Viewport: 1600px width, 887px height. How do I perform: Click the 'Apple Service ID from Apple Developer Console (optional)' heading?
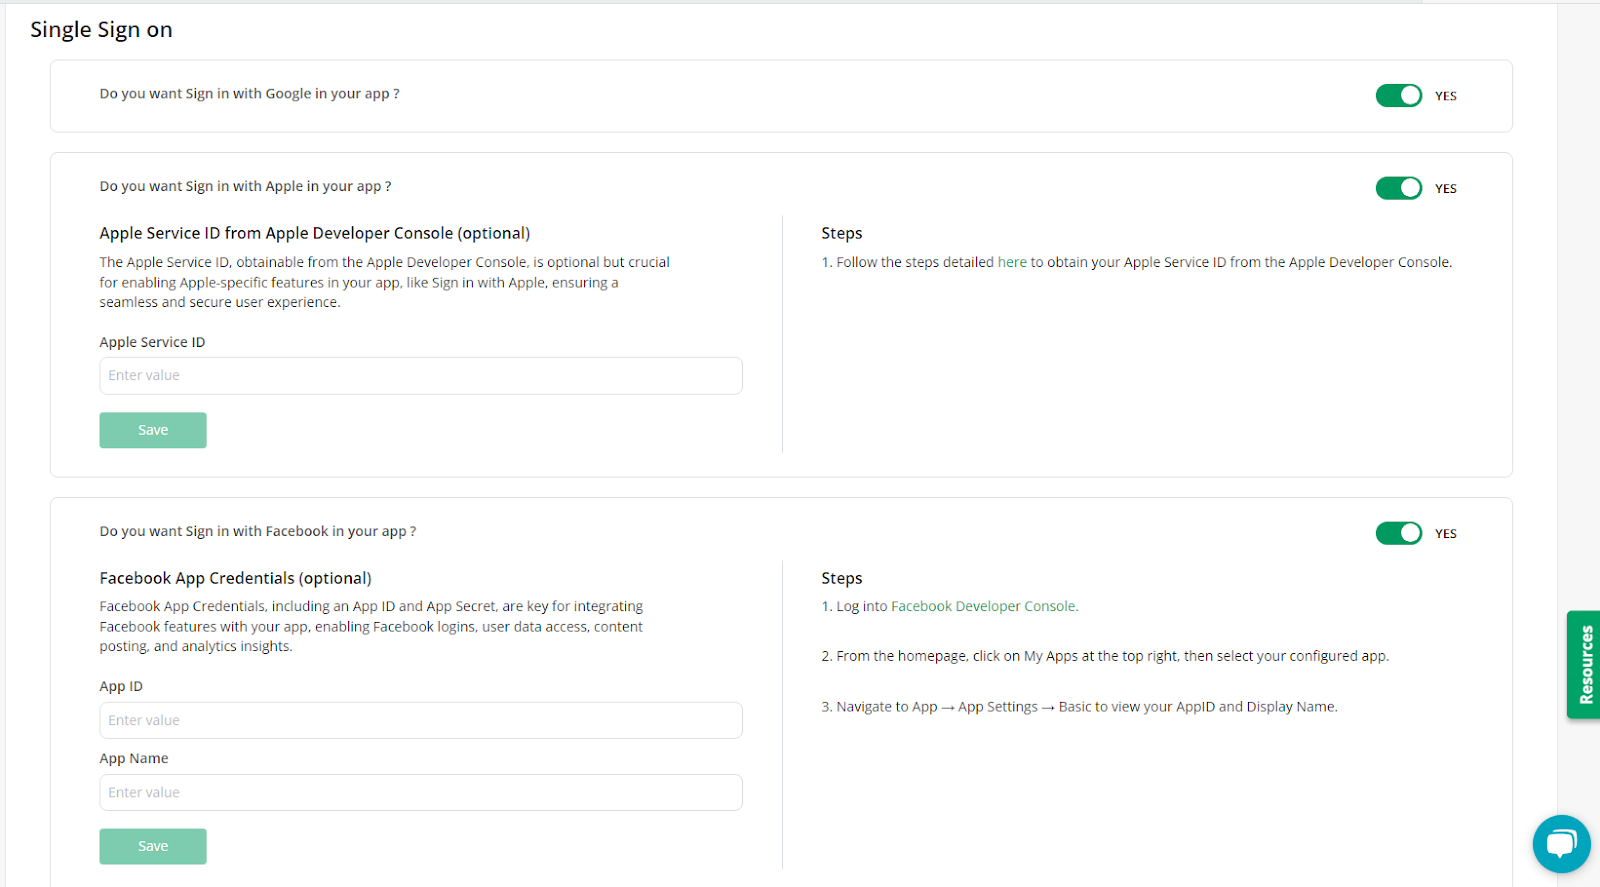[x=315, y=233]
